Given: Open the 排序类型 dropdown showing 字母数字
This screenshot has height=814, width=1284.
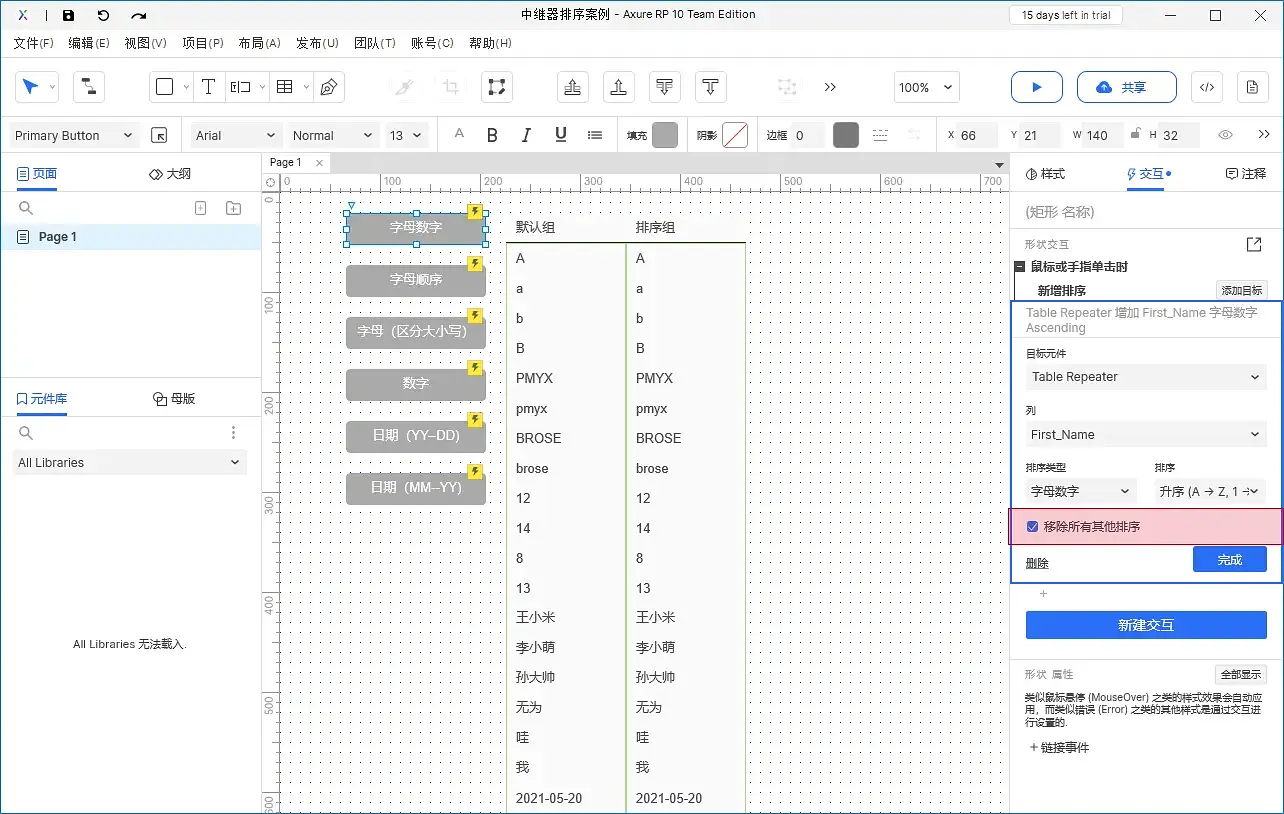Looking at the screenshot, I should [1079, 491].
